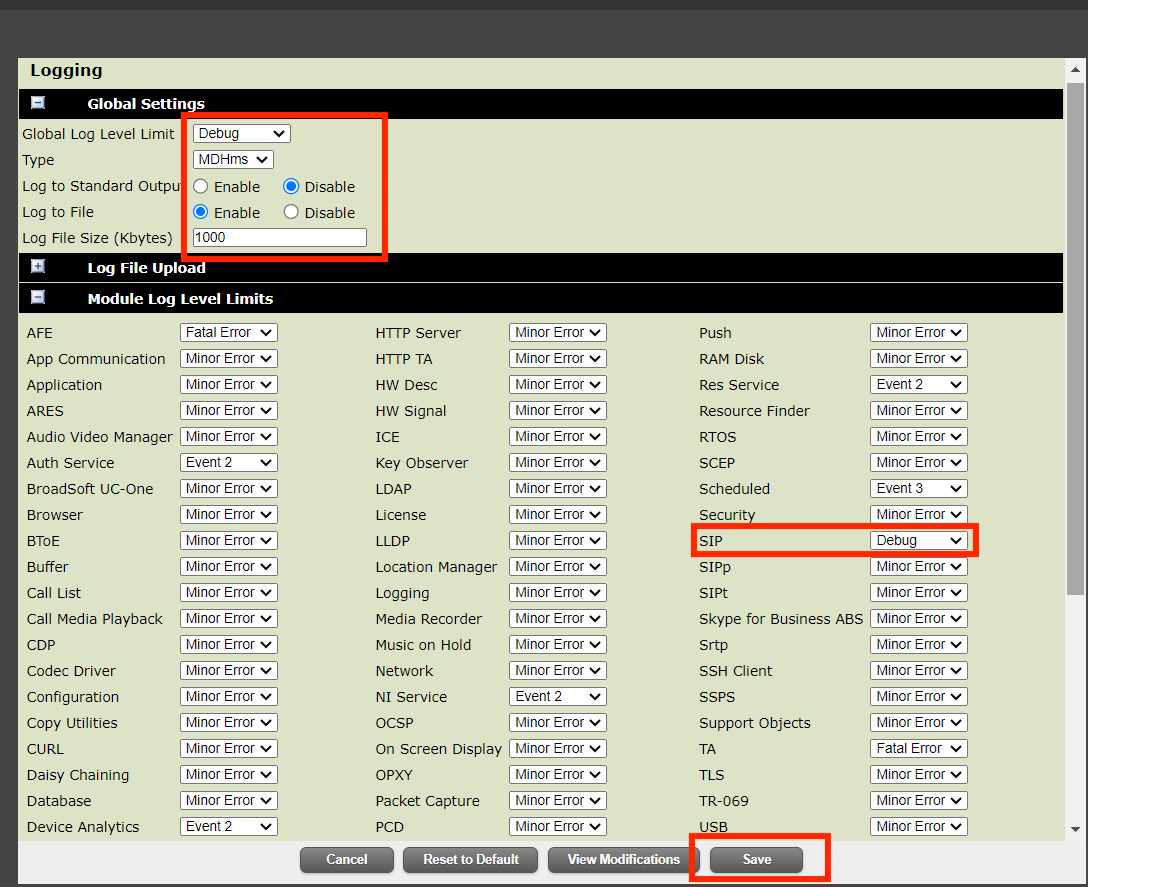Click the Cancel button
Viewport: 1152px width, 887px height.
click(x=347, y=859)
